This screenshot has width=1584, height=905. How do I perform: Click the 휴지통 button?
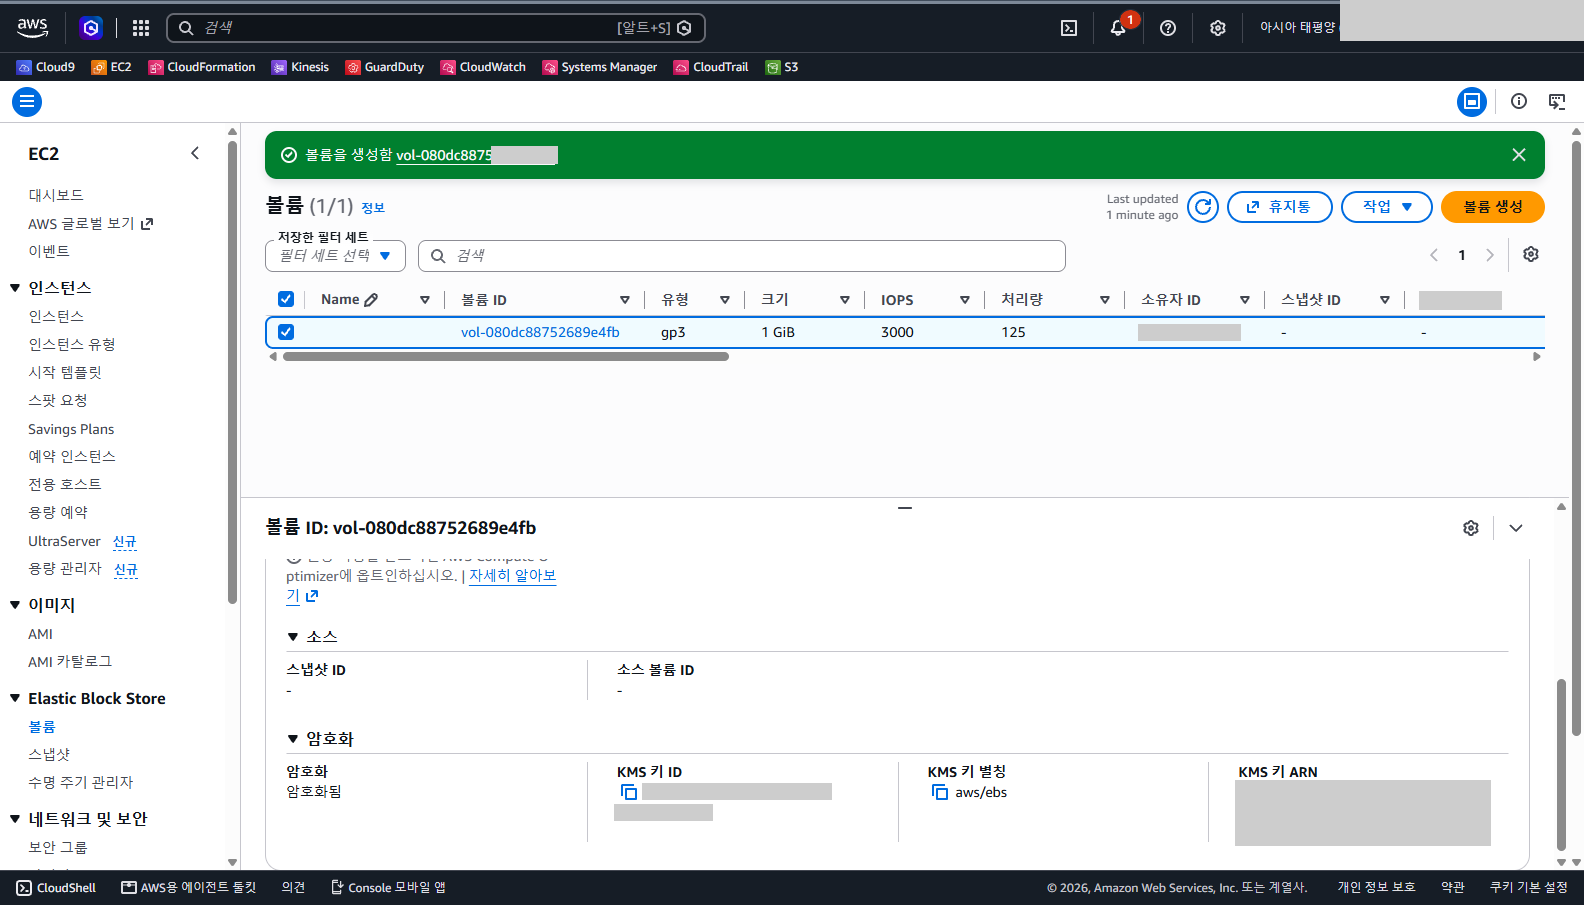pyautogui.click(x=1280, y=207)
